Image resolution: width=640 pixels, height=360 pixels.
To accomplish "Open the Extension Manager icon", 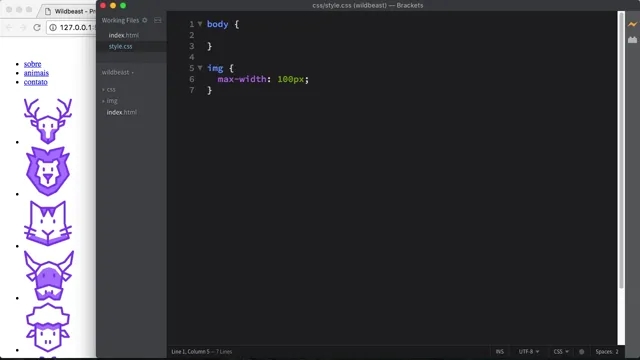I will (x=632, y=40).
